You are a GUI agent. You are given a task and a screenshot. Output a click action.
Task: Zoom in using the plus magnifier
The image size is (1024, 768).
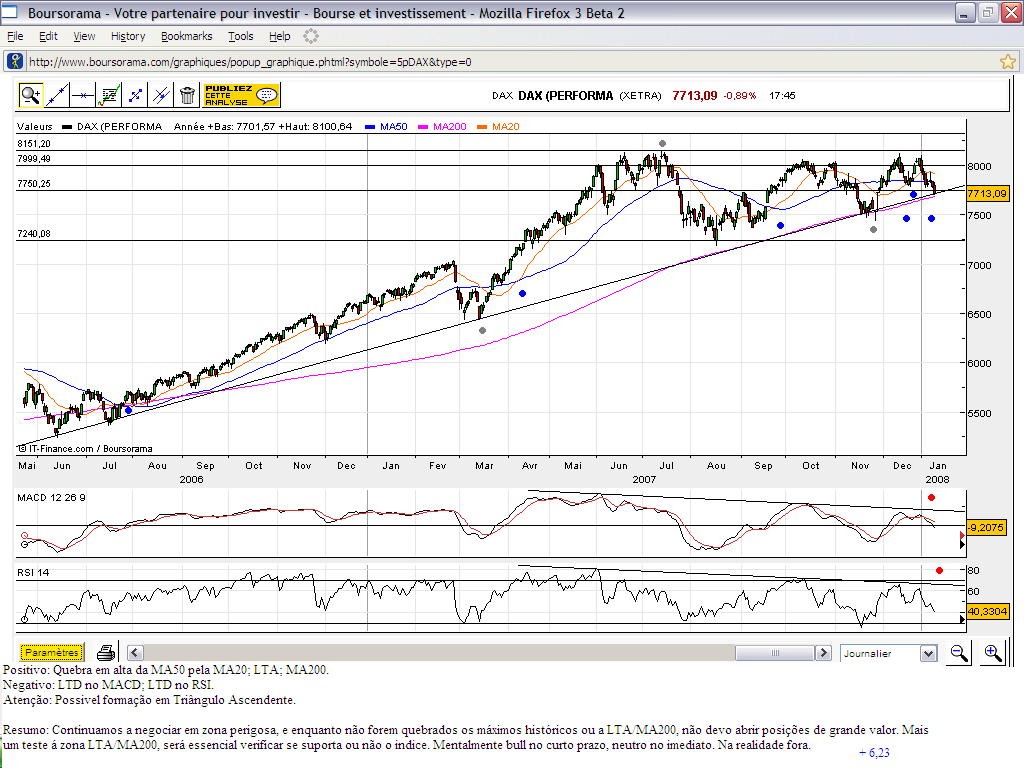[993, 652]
